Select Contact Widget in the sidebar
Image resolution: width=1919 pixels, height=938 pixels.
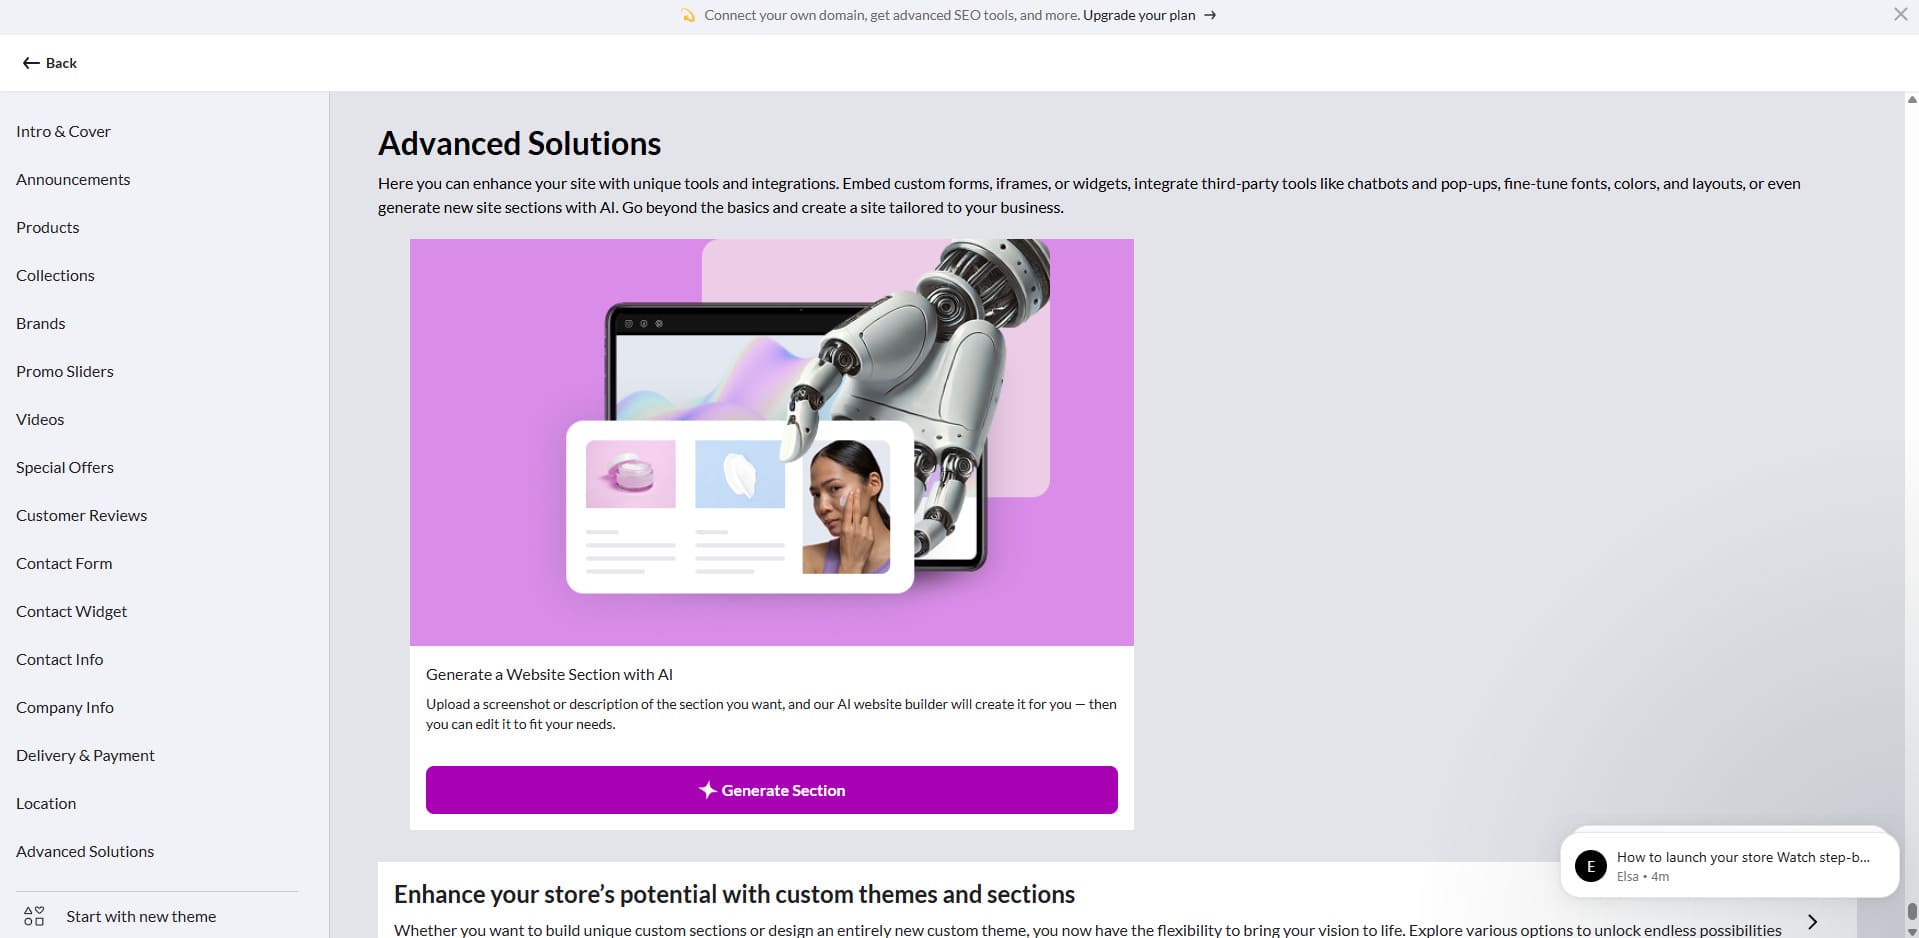tap(71, 611)
